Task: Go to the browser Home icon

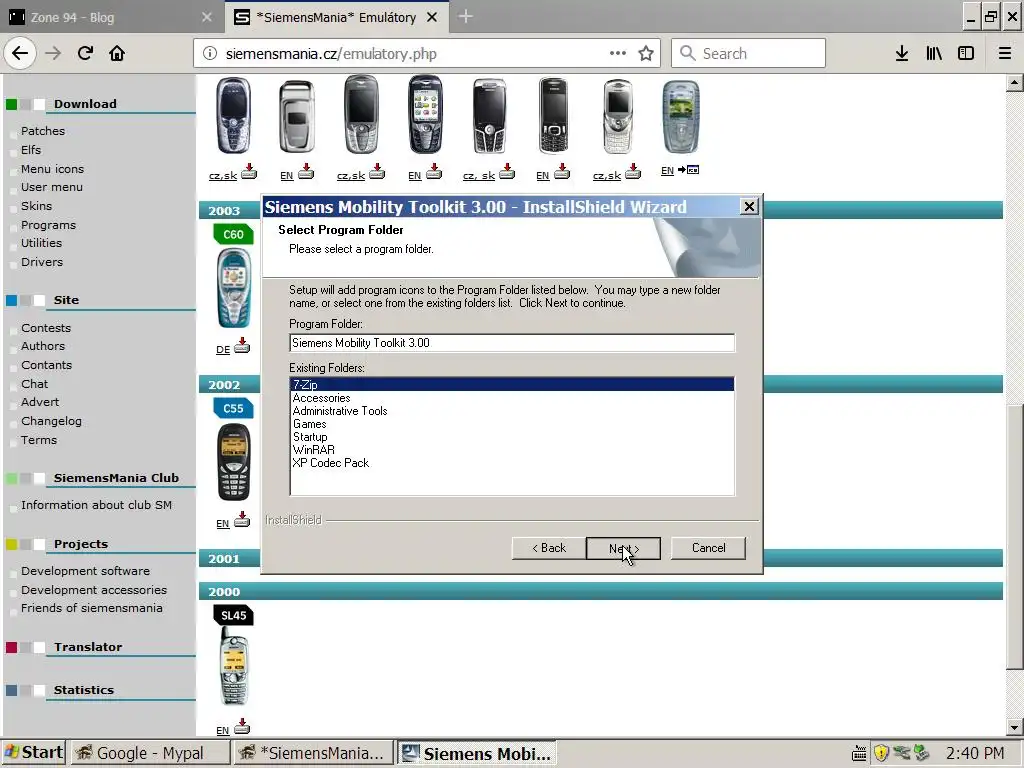Action: [x=117, y=54]
